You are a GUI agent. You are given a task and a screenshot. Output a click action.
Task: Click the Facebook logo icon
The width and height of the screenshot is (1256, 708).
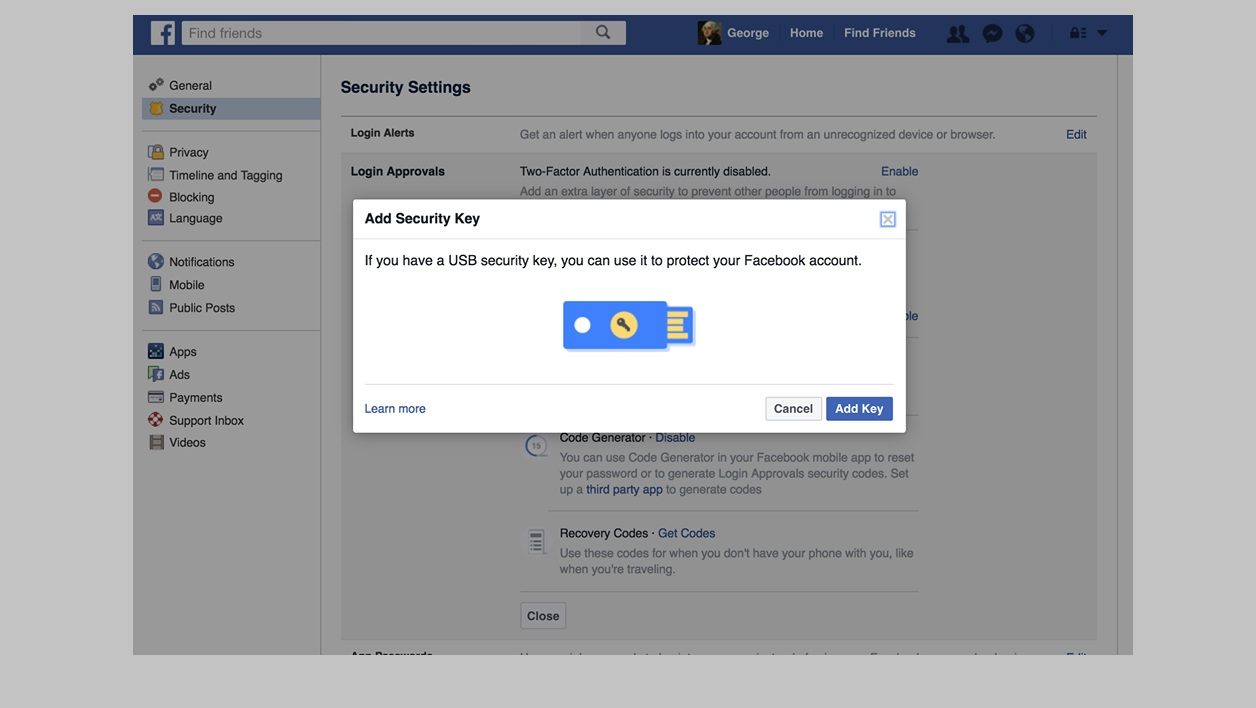click(x=163, y=33)
